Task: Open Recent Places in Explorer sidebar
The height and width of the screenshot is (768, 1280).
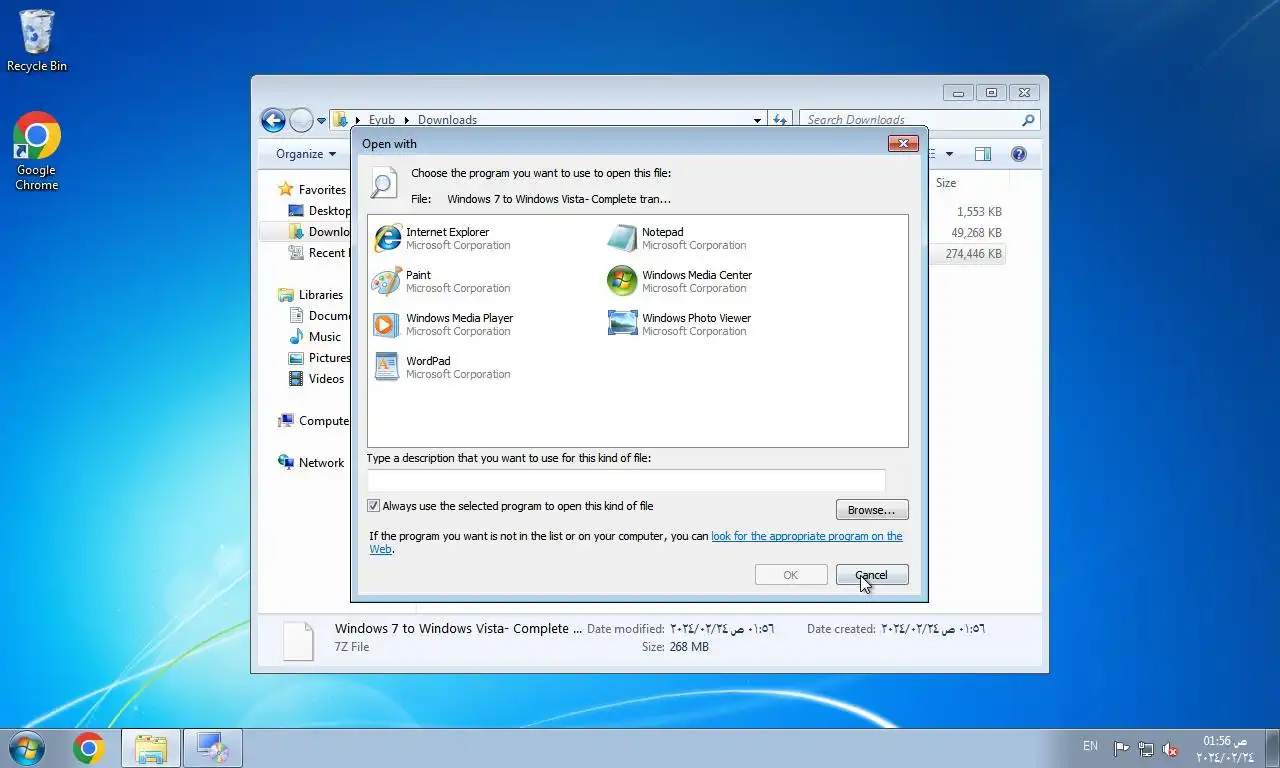Action: point(319,253)
